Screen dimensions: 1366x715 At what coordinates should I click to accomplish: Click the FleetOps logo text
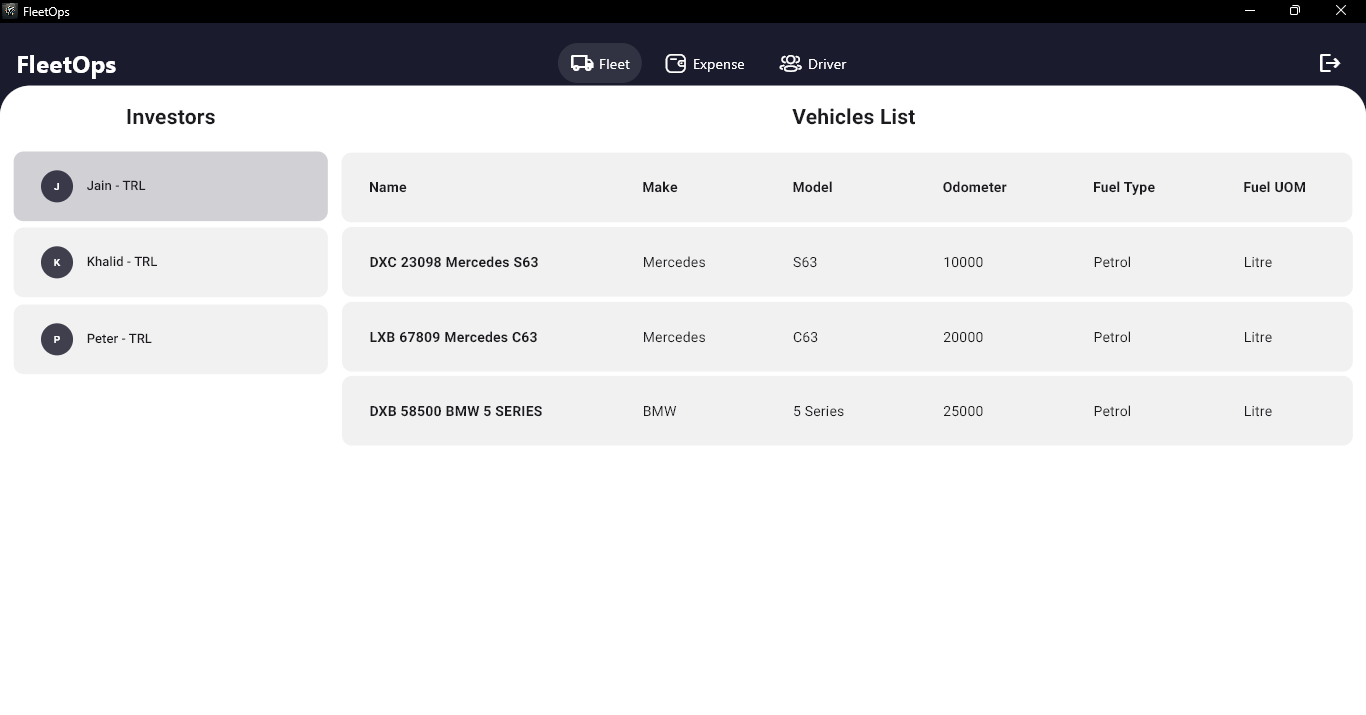[67, 65]
